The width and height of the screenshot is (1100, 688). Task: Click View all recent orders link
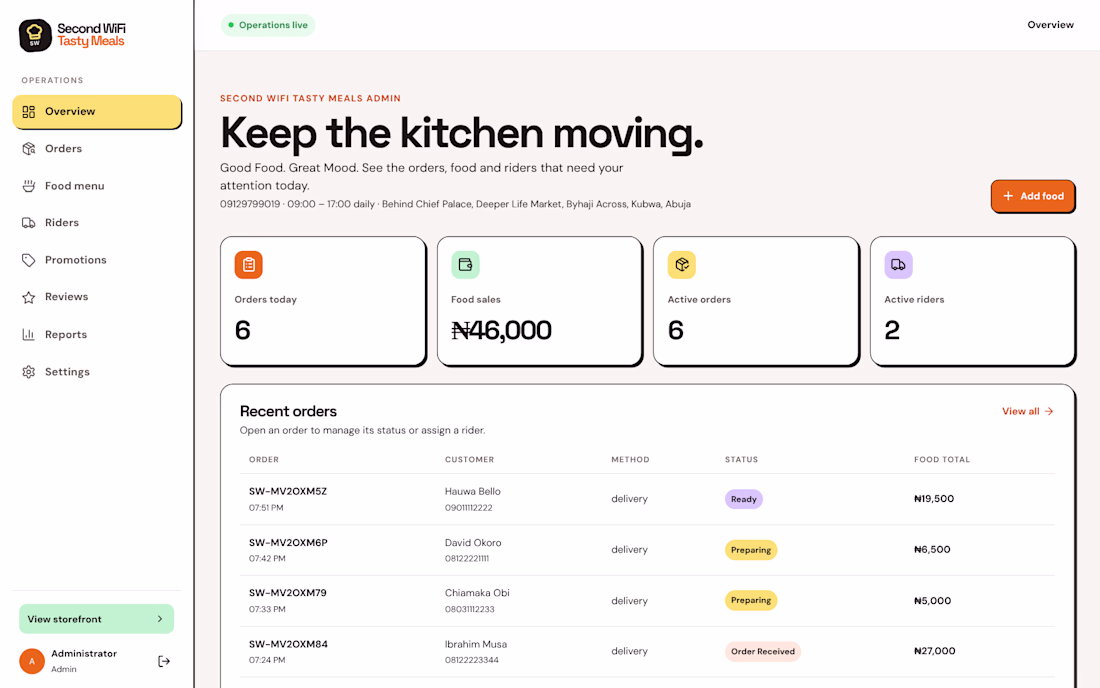tap(1028, 412)
